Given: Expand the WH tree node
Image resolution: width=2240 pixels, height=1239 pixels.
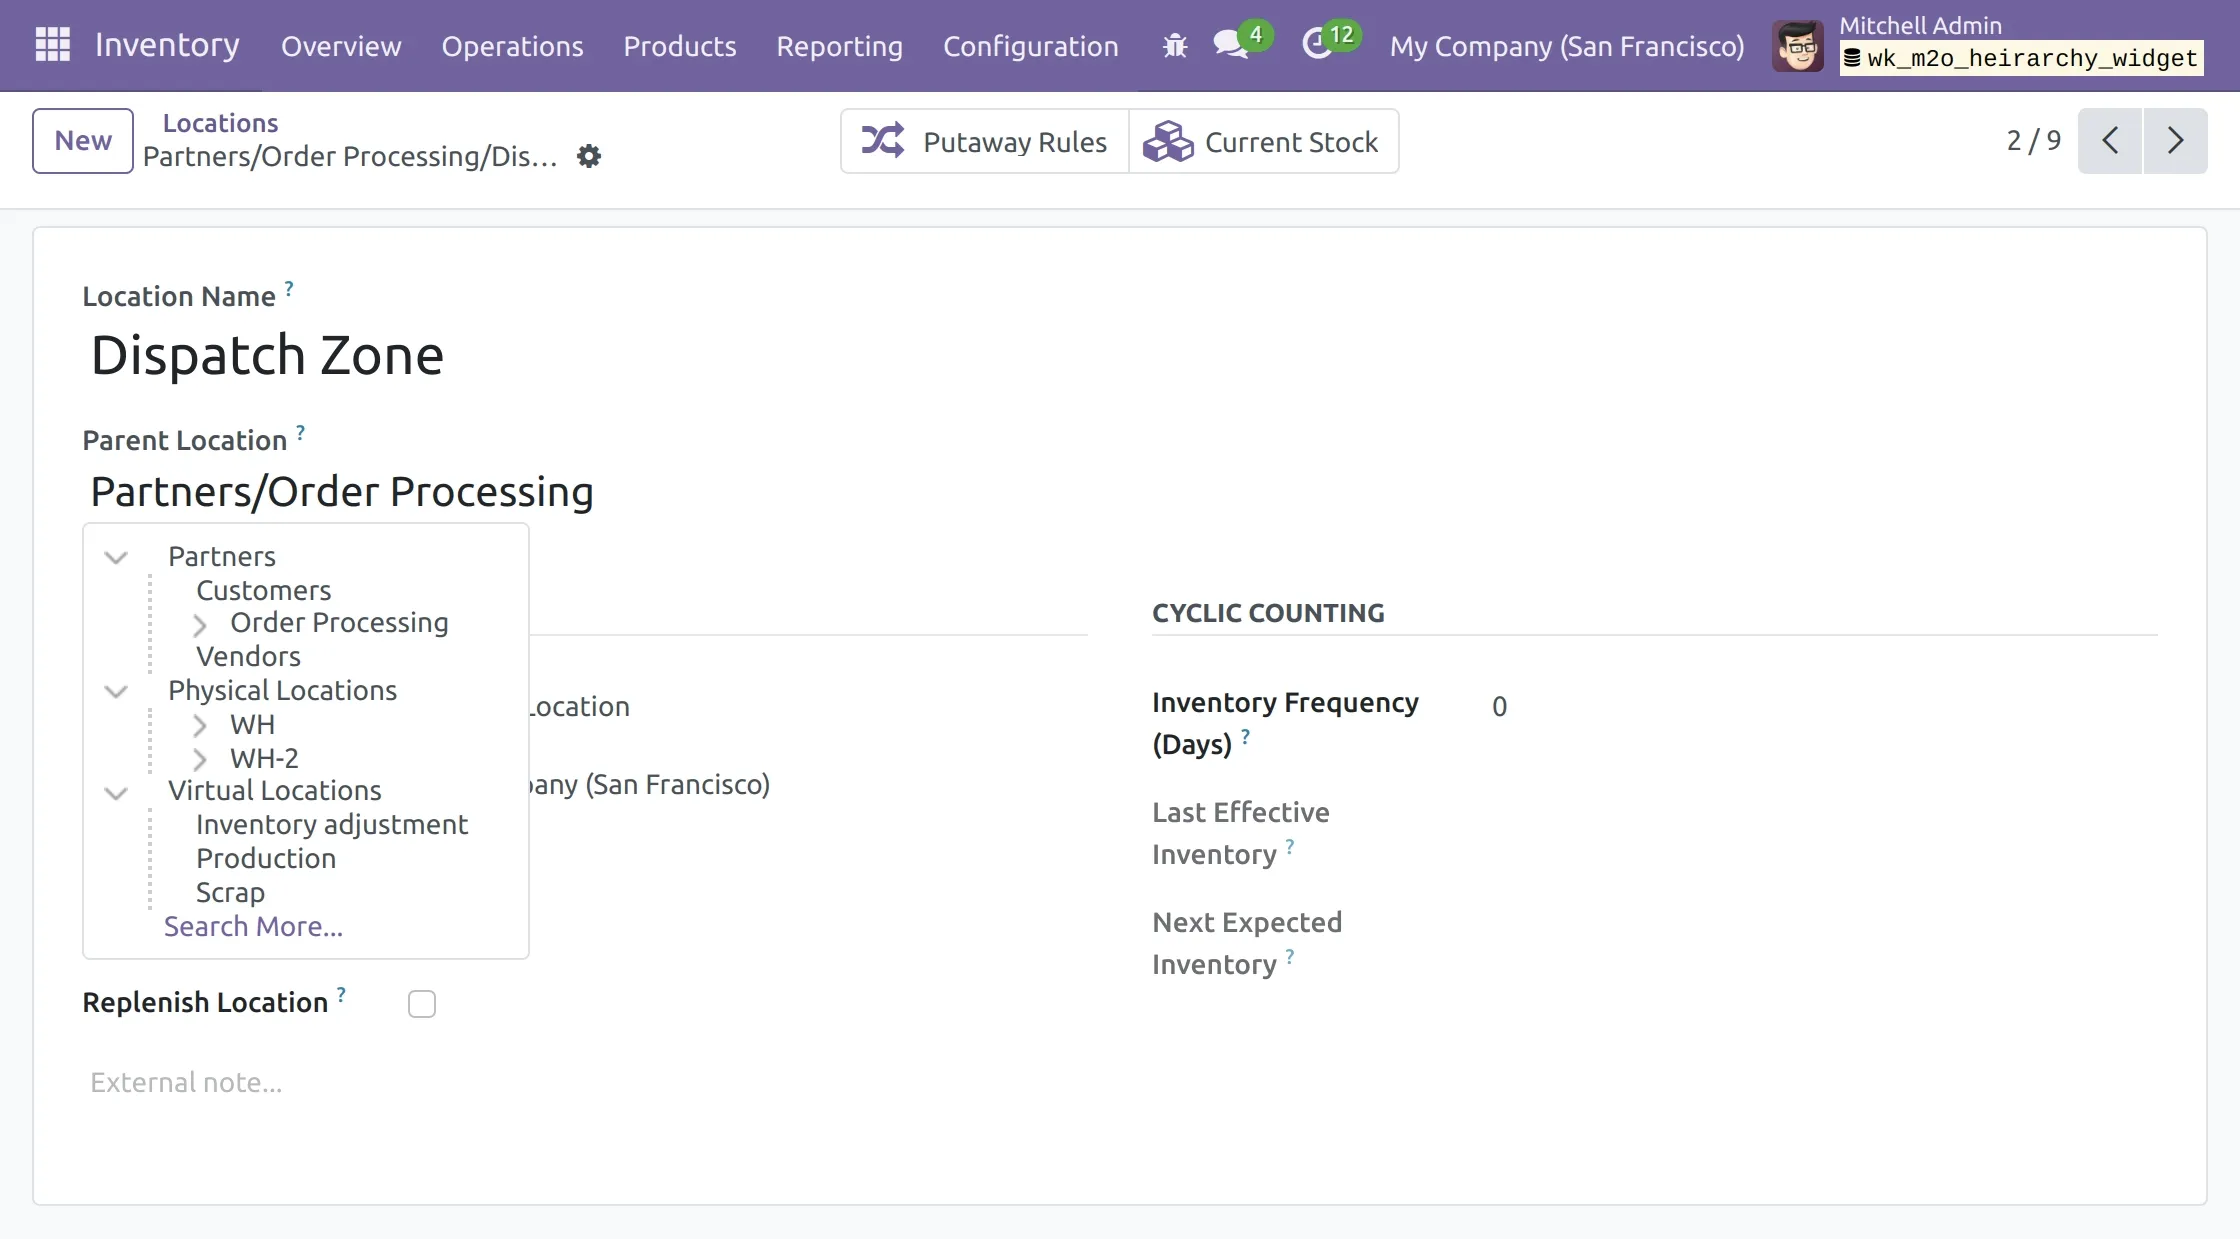Looking at the screenshot, I should click(x=202, y=726).
